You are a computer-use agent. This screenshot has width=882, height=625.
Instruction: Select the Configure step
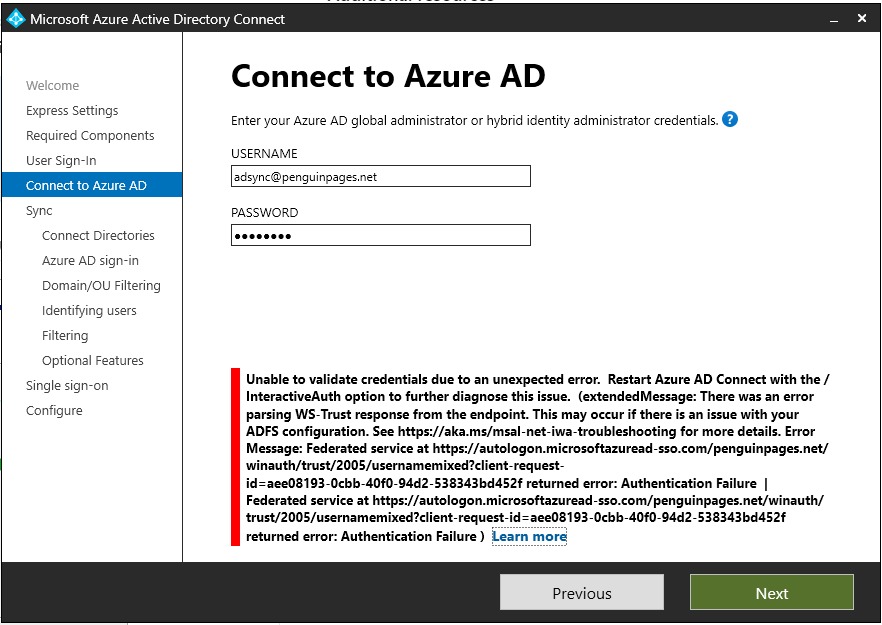coord(54,411)
